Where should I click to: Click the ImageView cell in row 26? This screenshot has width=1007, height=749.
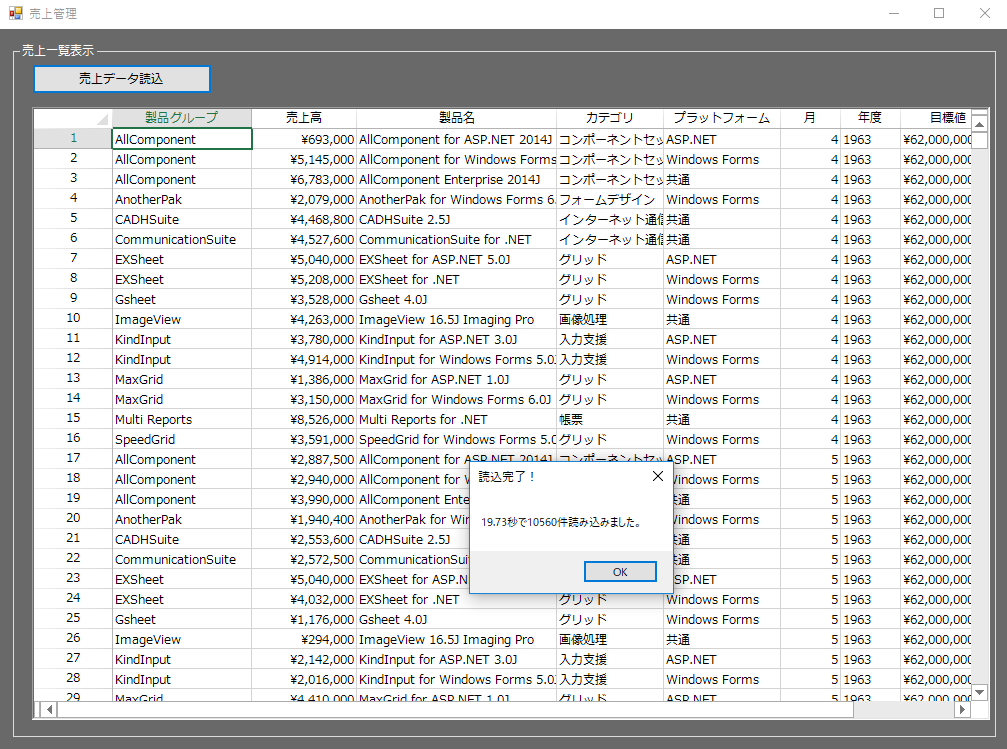pos(182,639)
